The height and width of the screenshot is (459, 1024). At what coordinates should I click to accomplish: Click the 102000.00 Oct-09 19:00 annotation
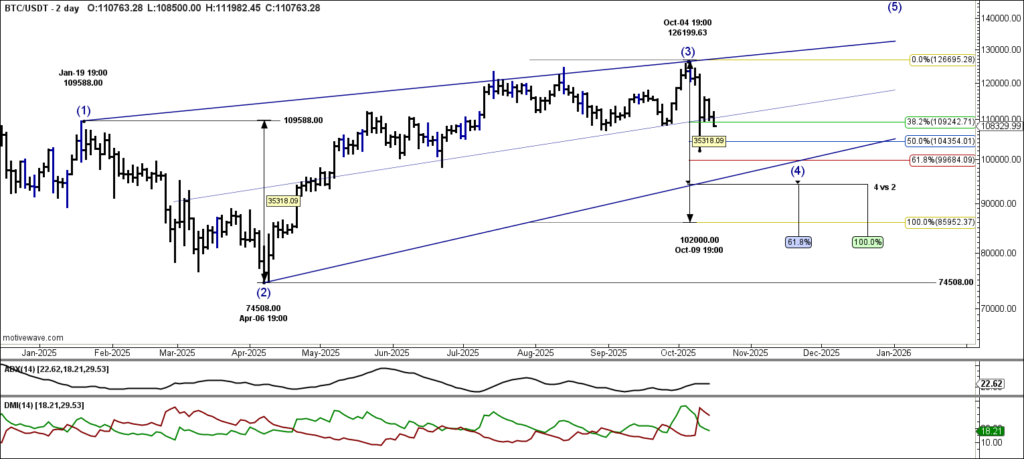click(699, 245)
